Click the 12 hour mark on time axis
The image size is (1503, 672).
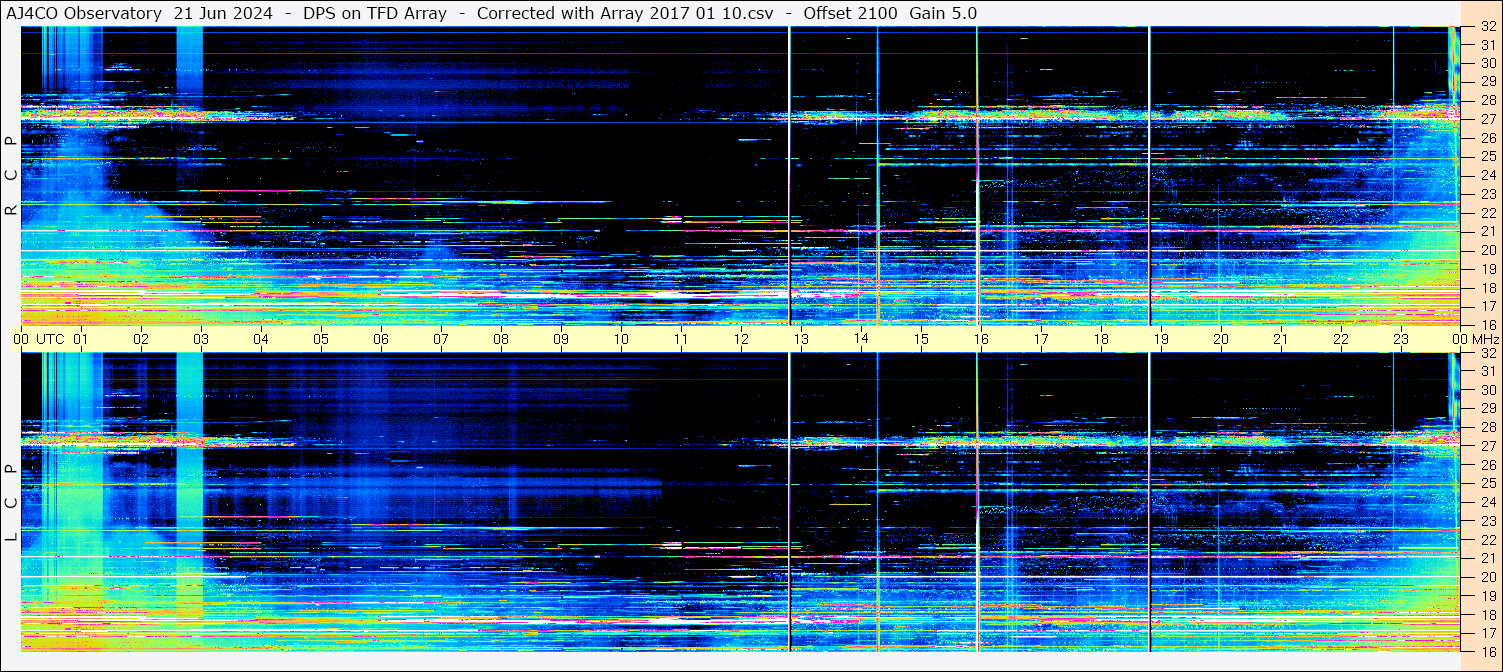click(741, 339)
